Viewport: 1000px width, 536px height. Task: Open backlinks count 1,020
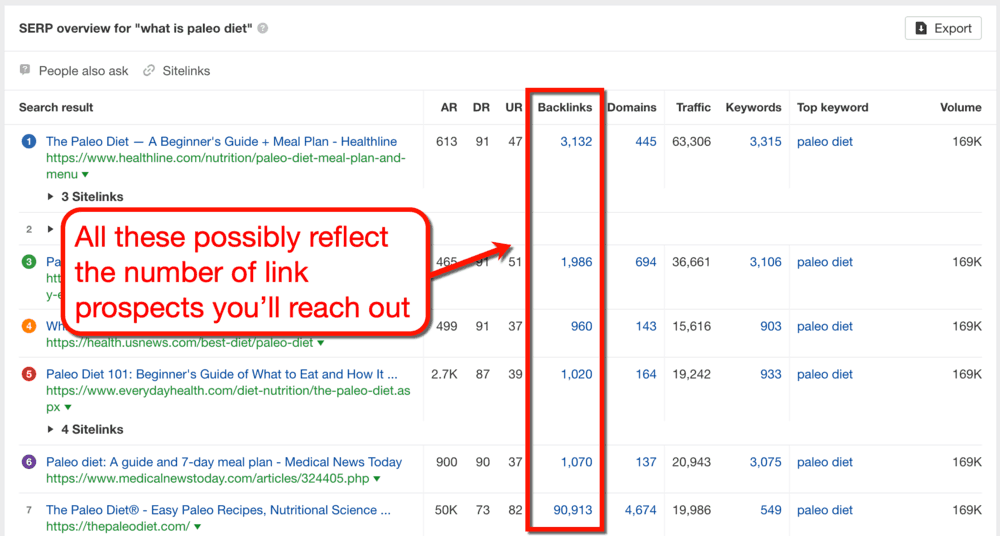tap(576, 375)
